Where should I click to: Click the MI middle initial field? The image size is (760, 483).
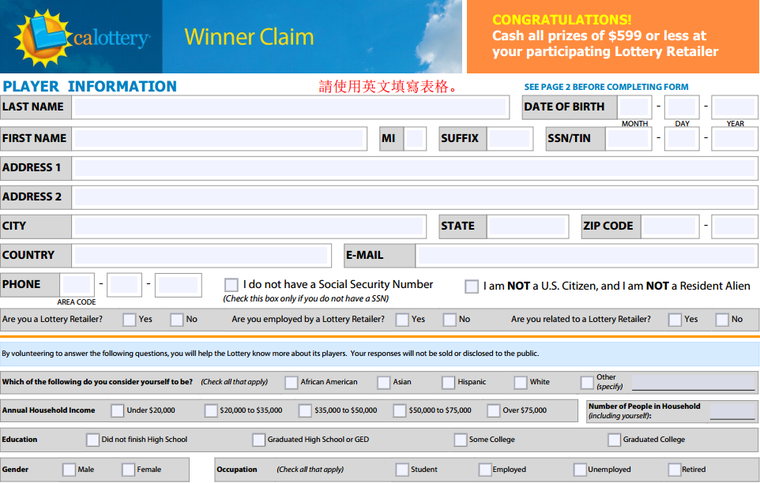[x=415, y=139]
